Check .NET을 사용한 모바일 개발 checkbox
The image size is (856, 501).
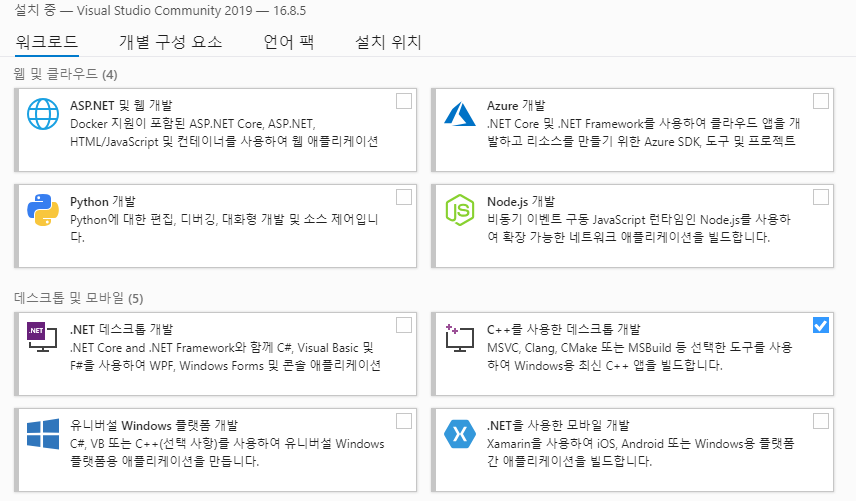pos(821,421)
